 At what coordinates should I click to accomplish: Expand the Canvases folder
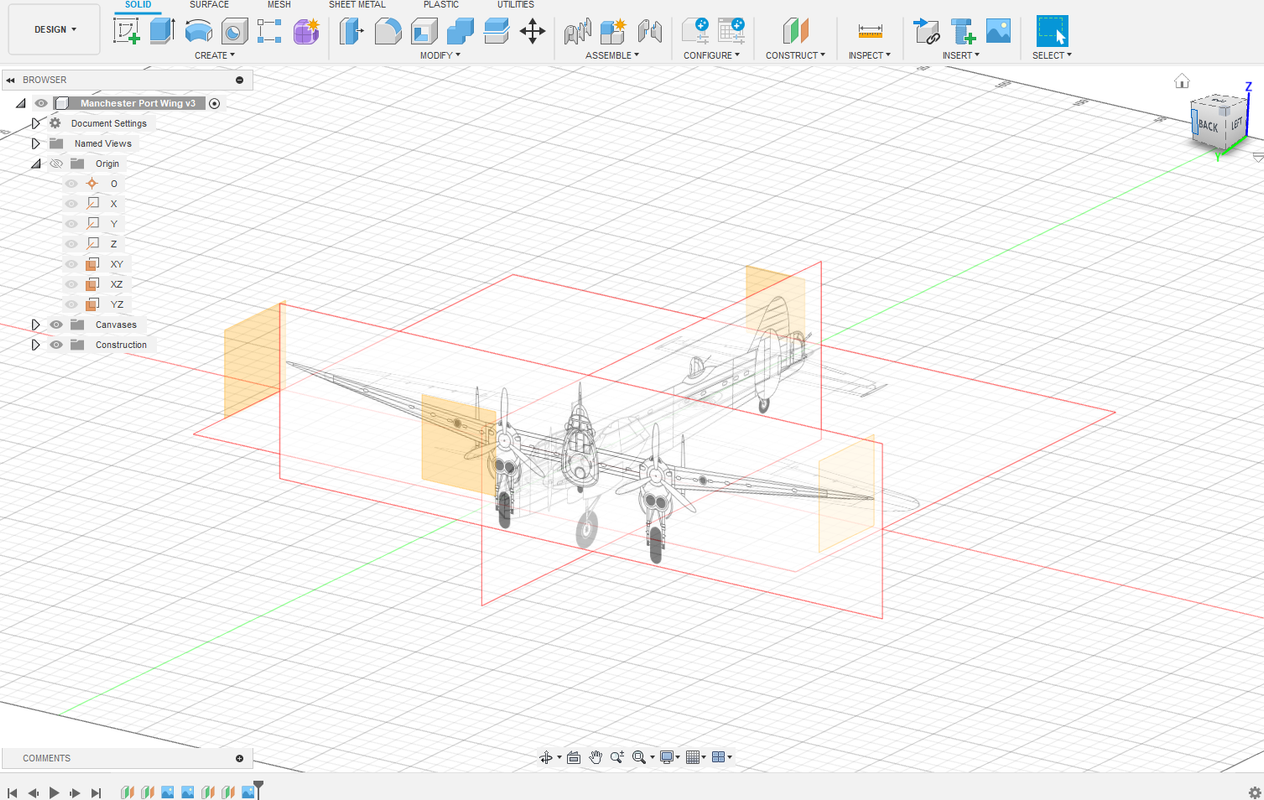click(x=36, y=325)
